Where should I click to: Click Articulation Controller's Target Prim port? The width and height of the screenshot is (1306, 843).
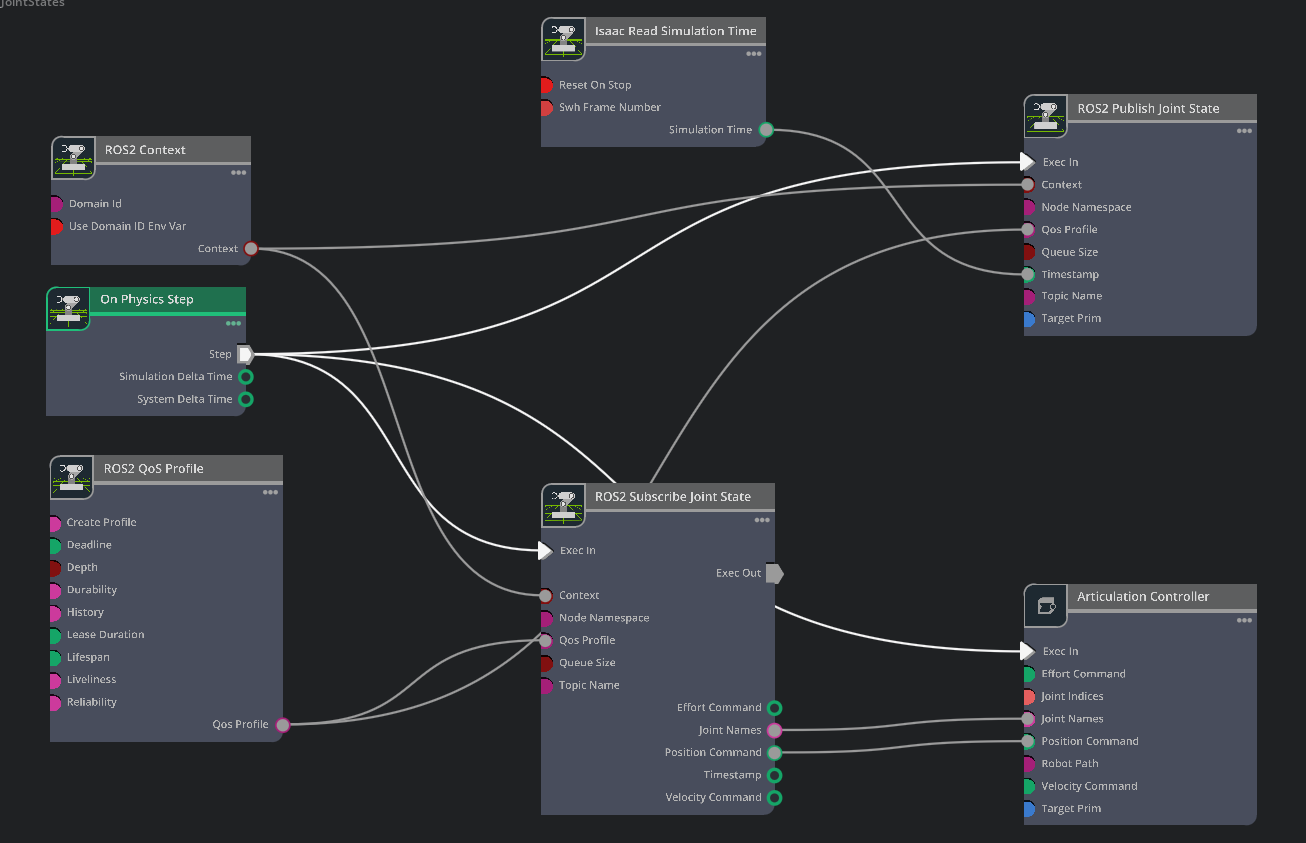point(1029,809)
